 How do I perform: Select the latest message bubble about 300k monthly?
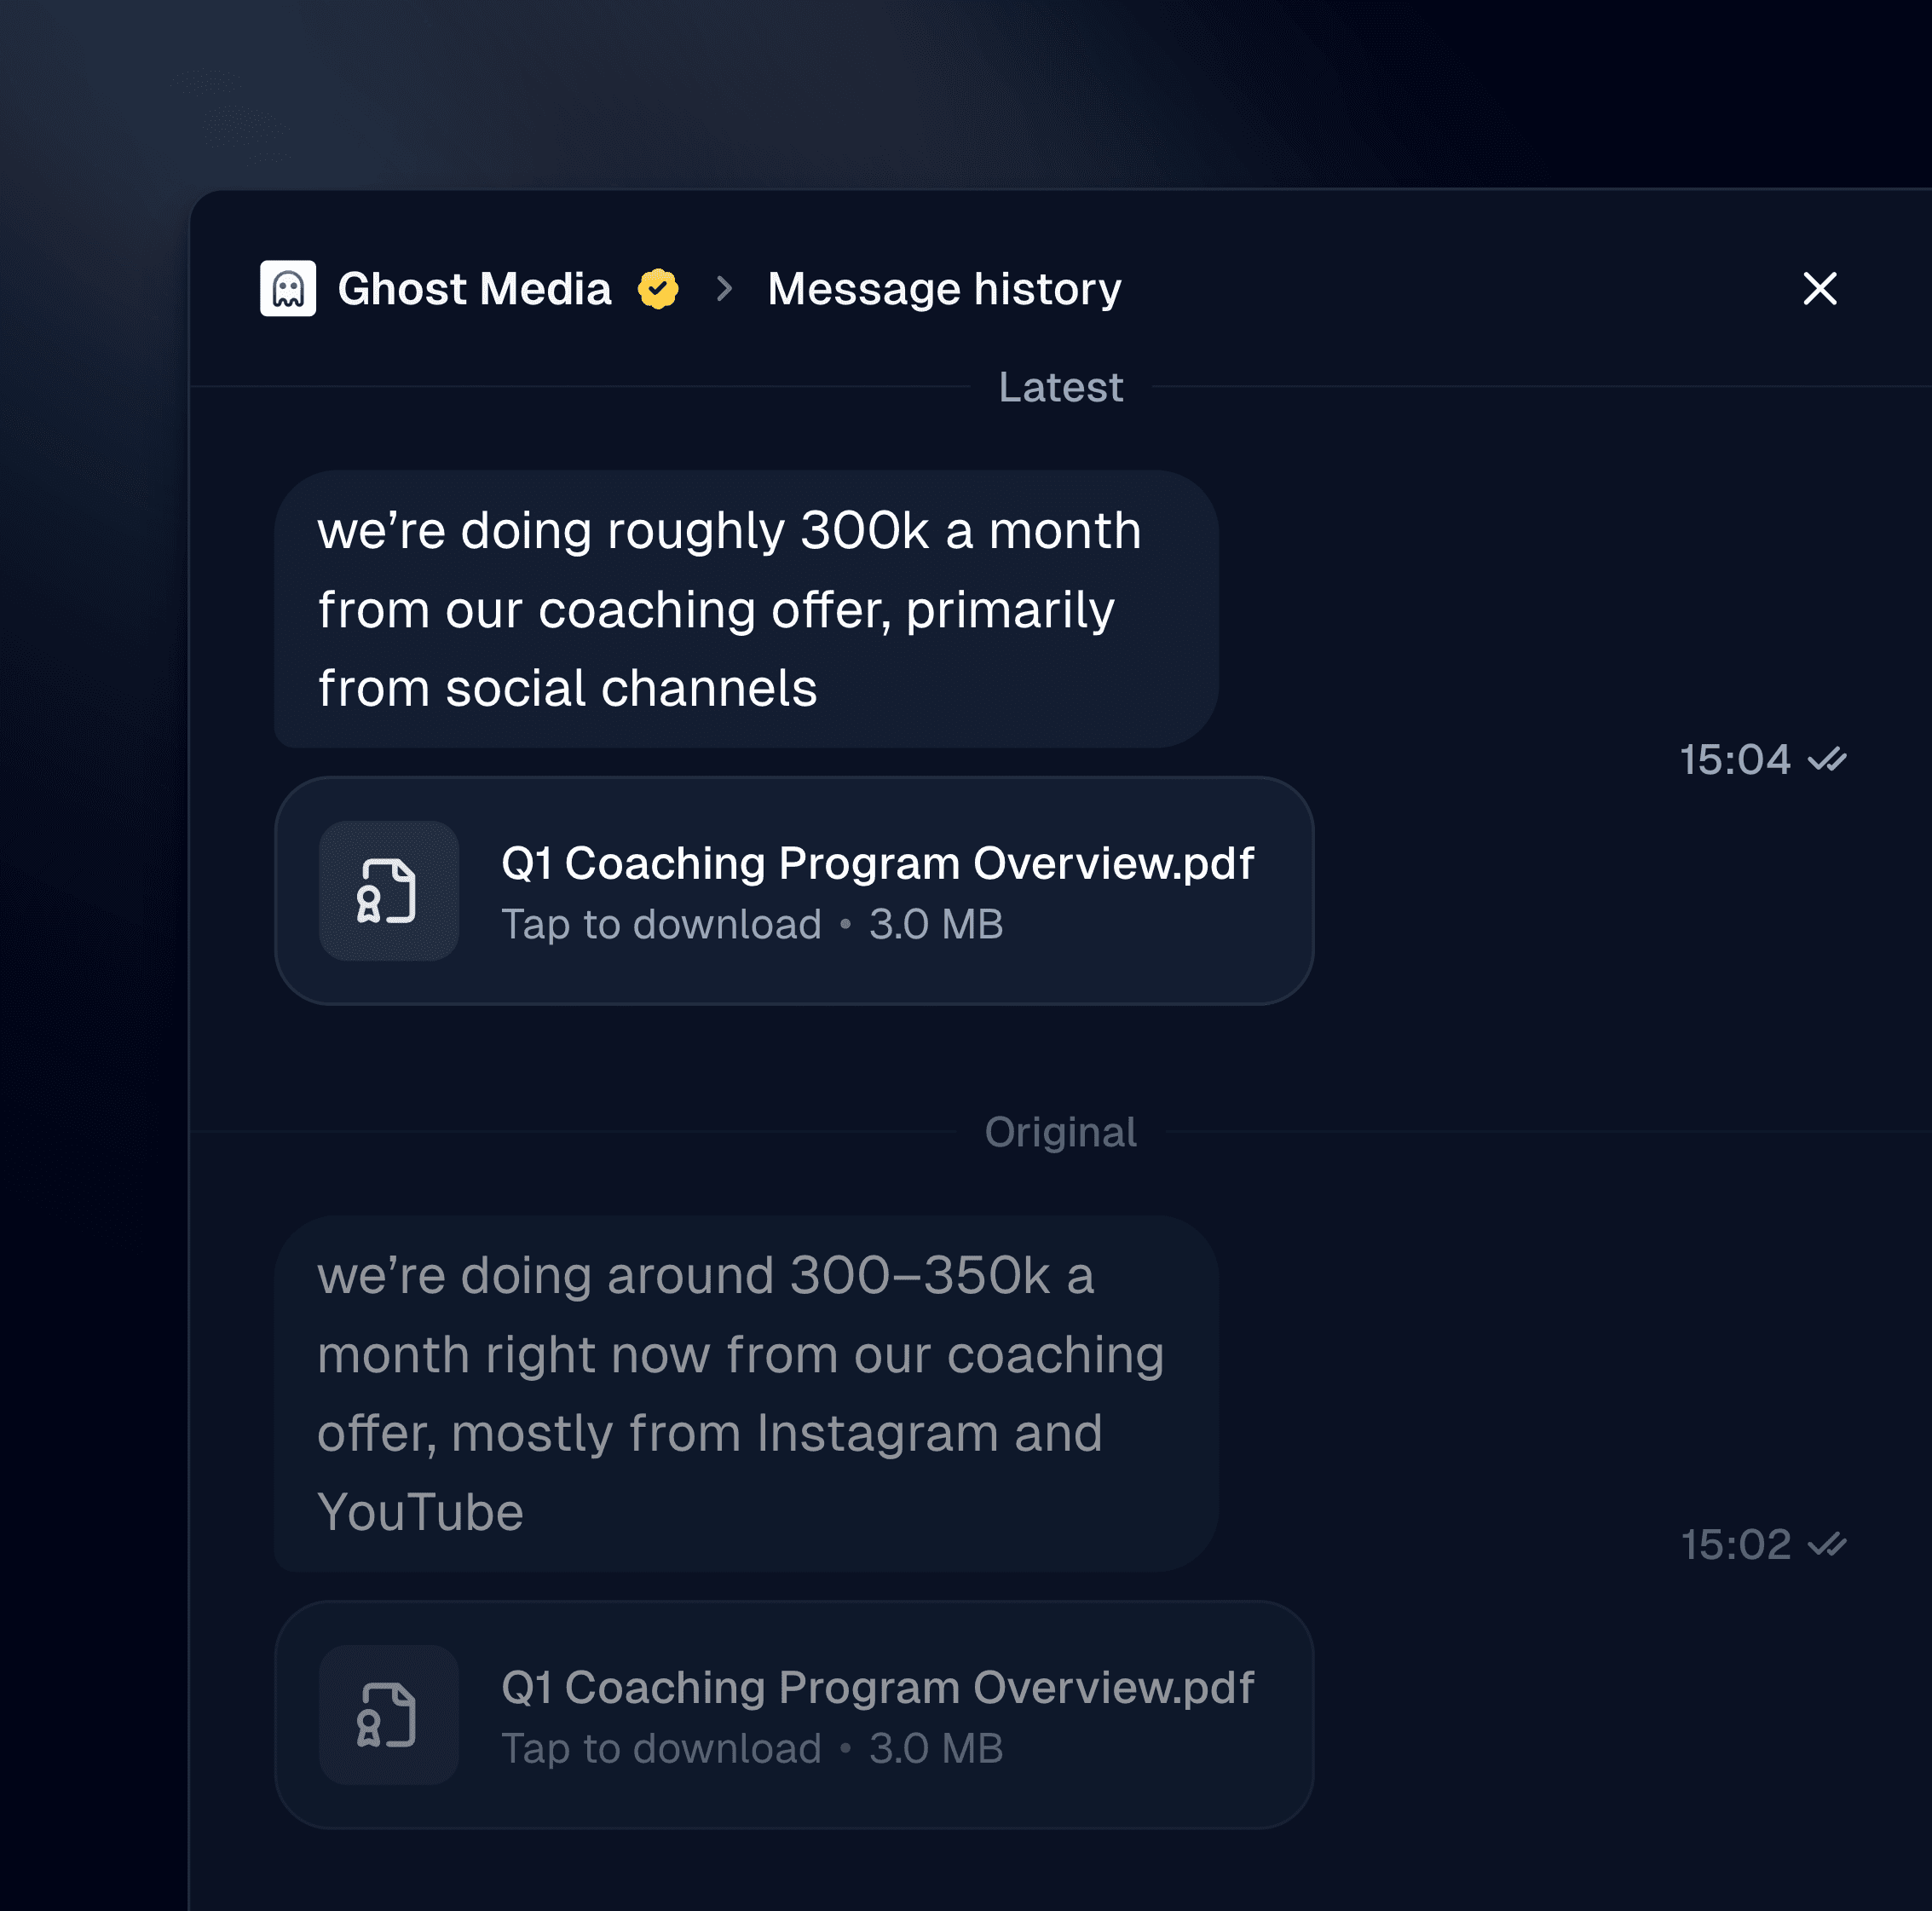pyautogui.click(x=745, y=608)
